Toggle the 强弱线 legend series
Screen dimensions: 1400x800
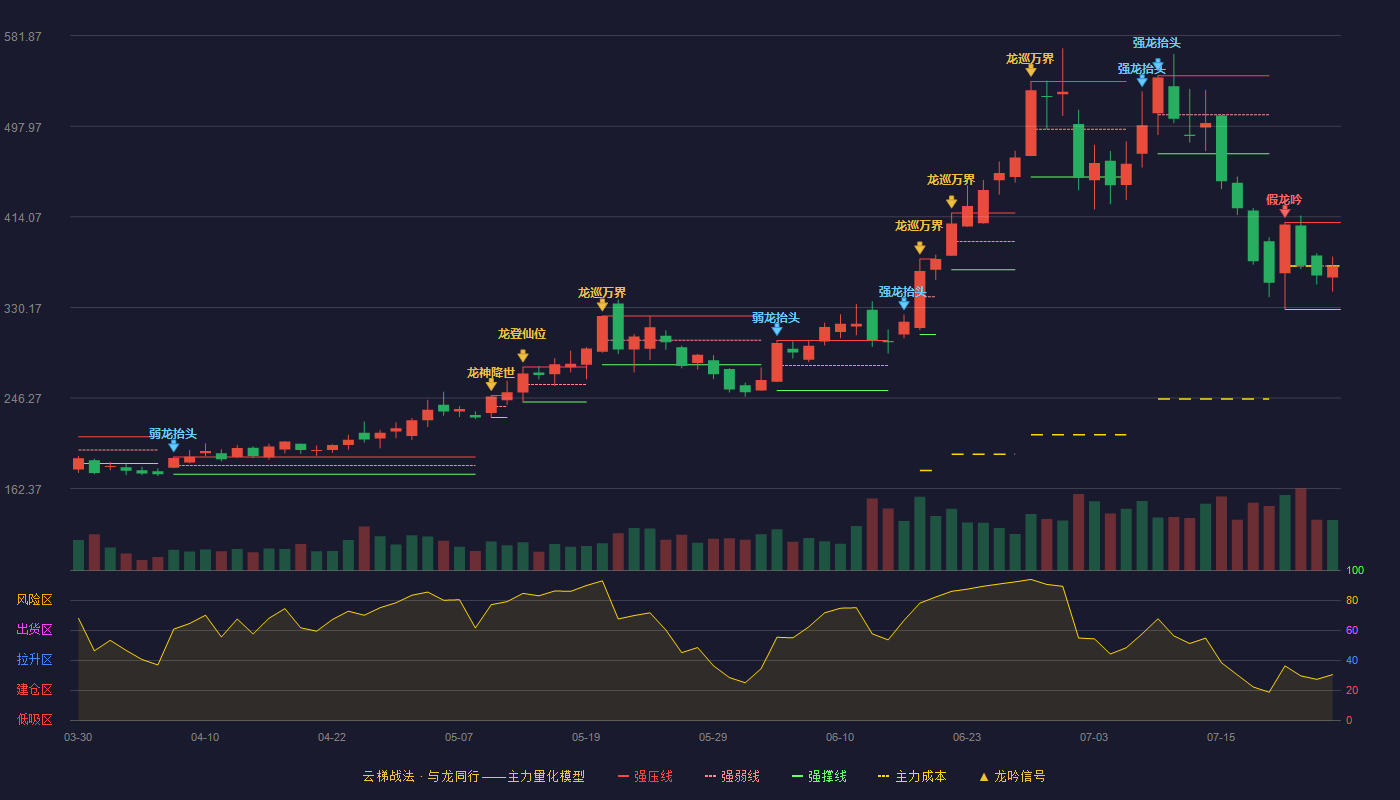click(732, 777)
